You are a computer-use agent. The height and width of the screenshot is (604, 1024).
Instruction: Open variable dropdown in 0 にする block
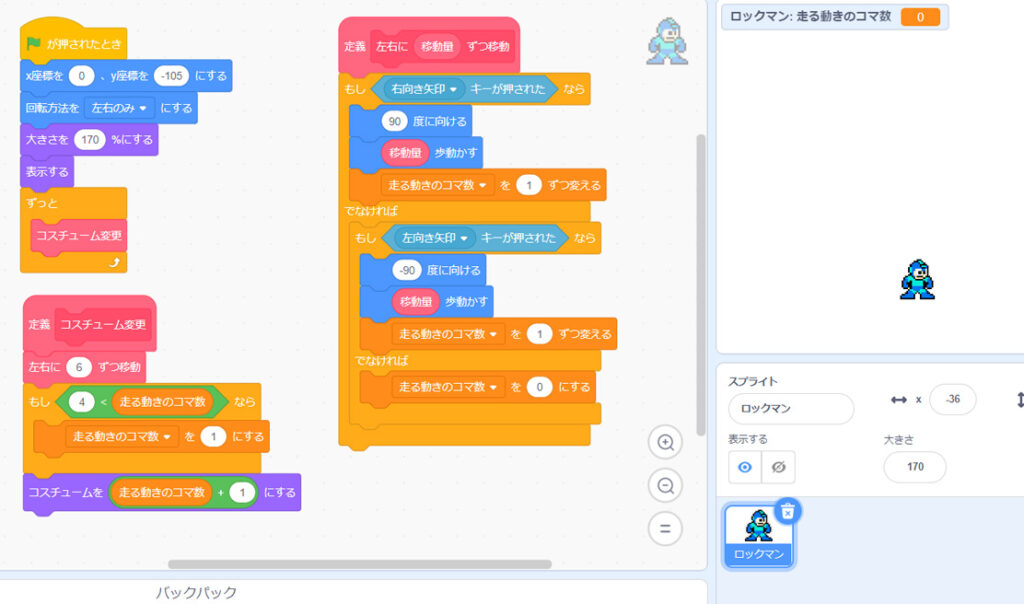[x=447, y=387]
